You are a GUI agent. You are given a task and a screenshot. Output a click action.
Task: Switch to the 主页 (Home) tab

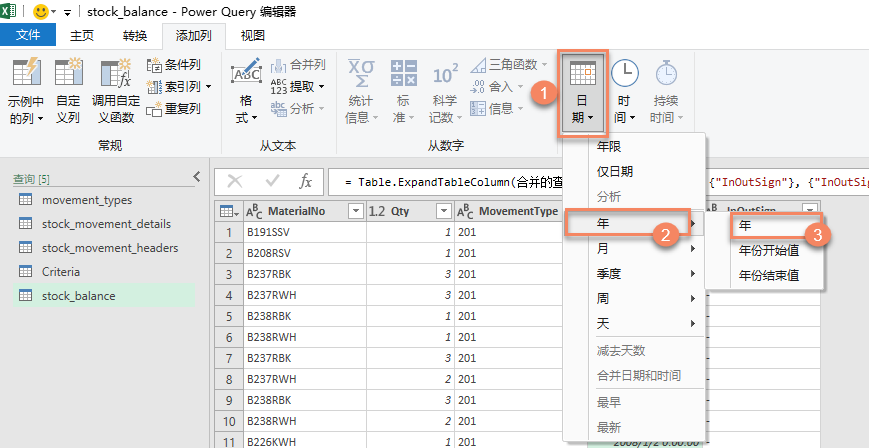tap(82, 36)
